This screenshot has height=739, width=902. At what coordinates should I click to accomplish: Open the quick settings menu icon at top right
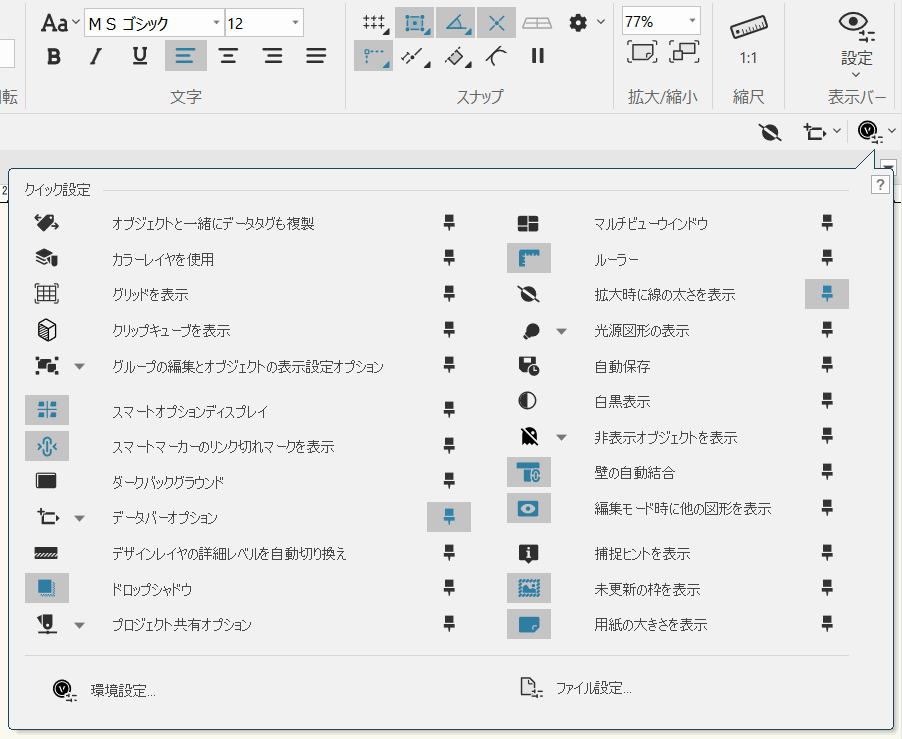point(869,132)
